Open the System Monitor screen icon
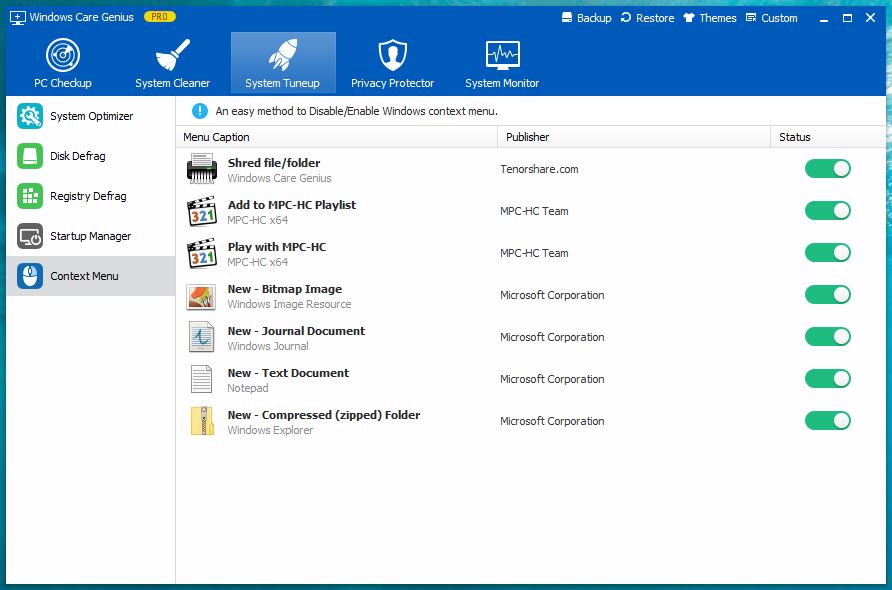Image resolution: width=892 pixels, height=590 pixels. [x=502, y=55]
